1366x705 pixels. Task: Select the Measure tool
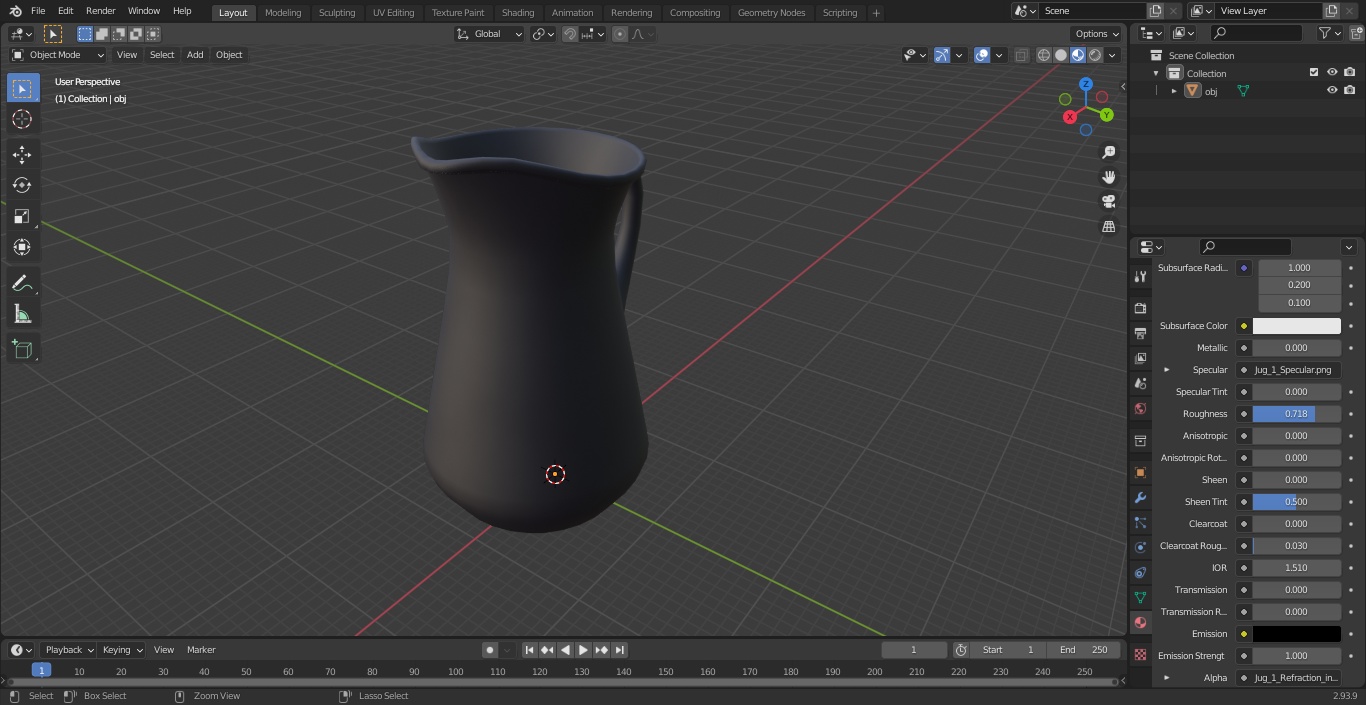22,315
